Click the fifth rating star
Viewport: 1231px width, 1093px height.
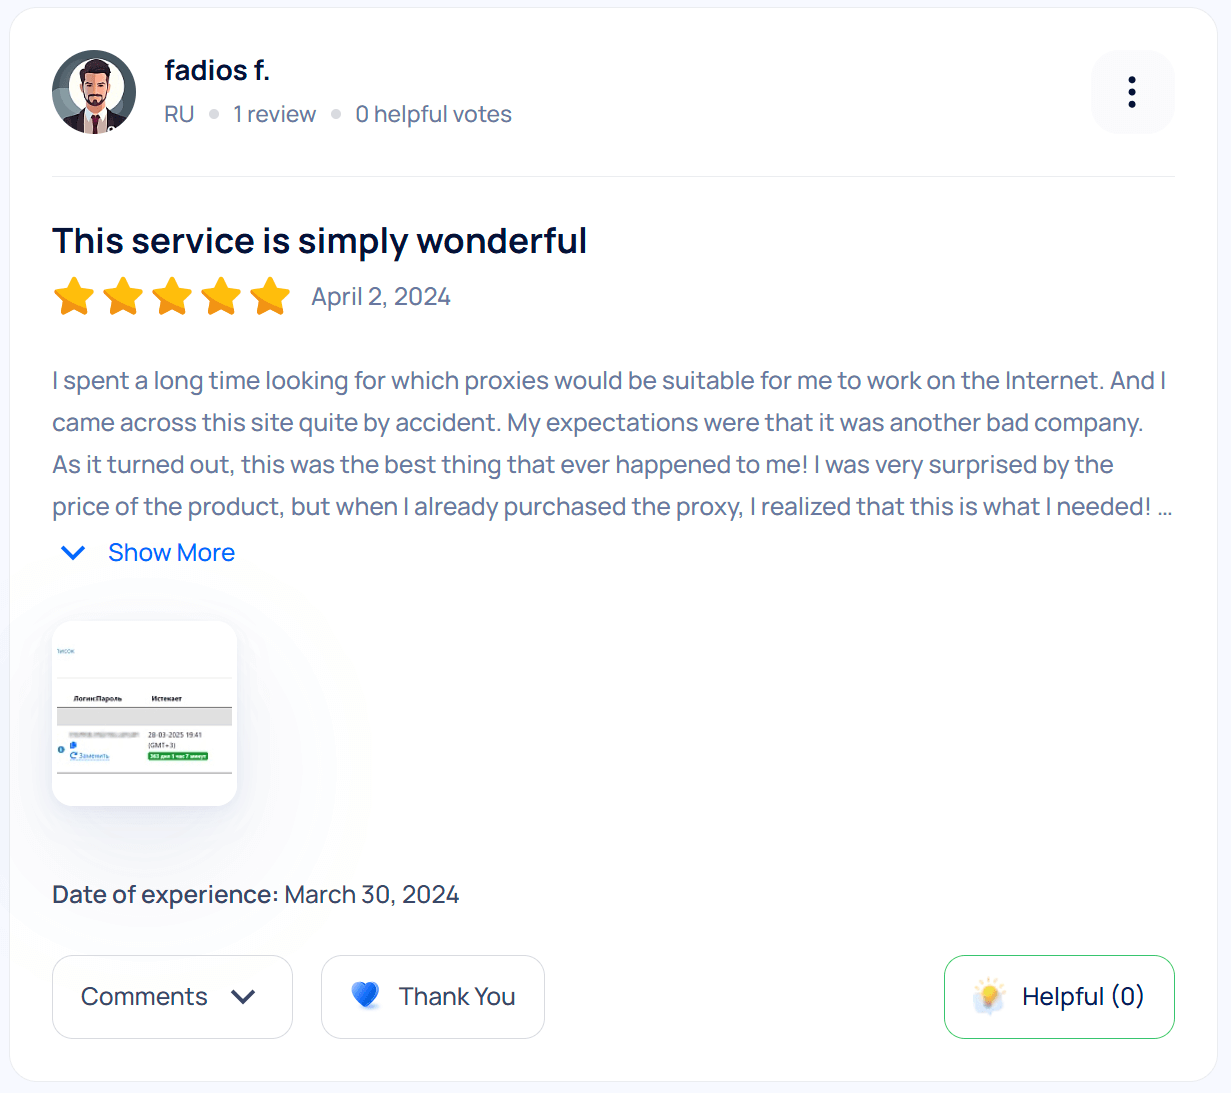tap(270, 297)
